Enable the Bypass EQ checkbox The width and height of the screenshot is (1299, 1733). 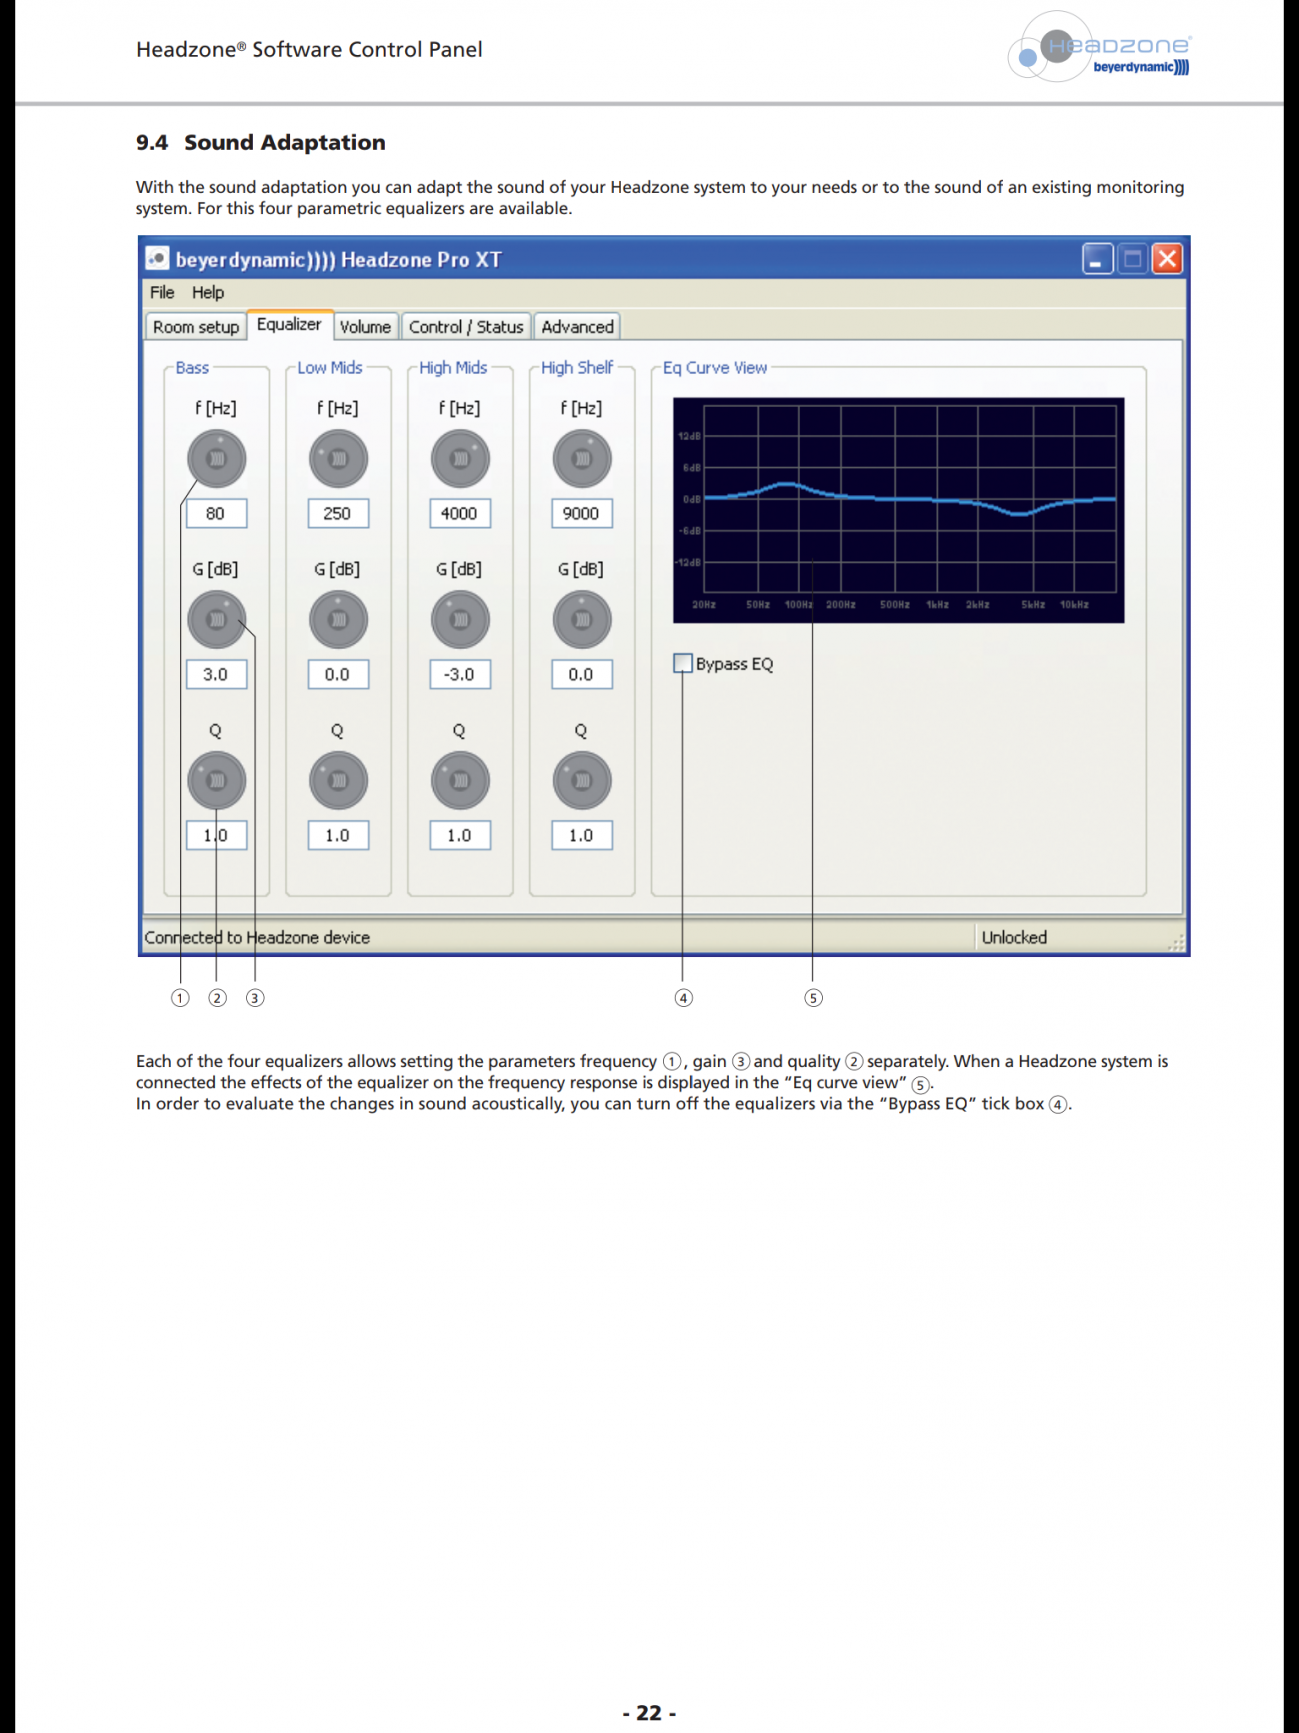tap(683, 663)
